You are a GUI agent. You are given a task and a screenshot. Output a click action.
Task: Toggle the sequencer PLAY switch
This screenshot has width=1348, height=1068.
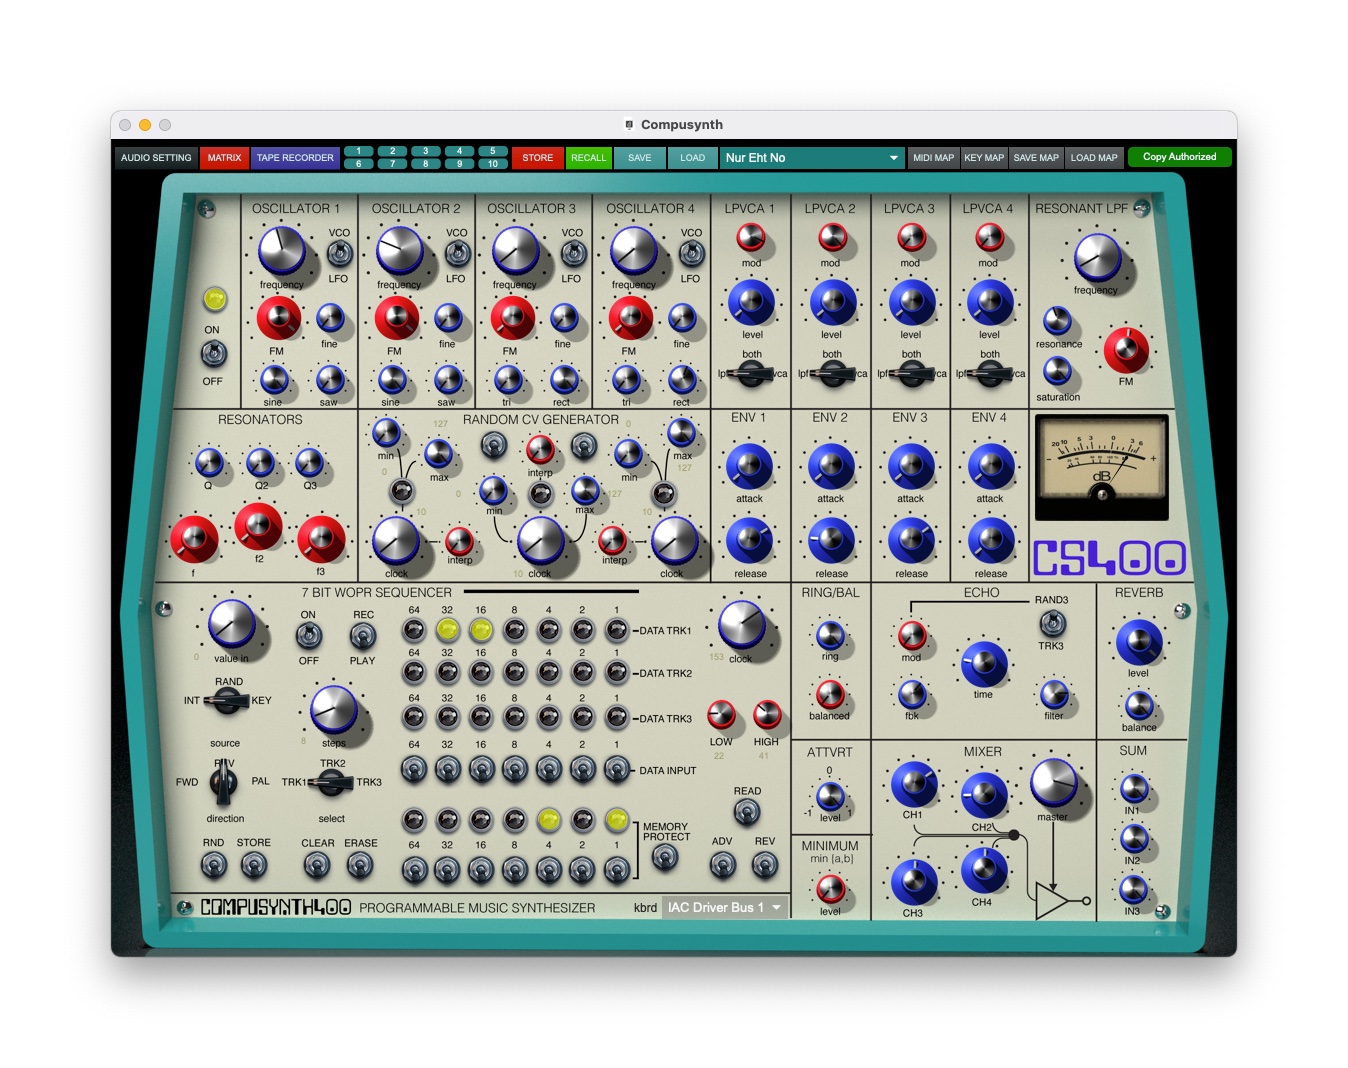click(x=362, y=636)
